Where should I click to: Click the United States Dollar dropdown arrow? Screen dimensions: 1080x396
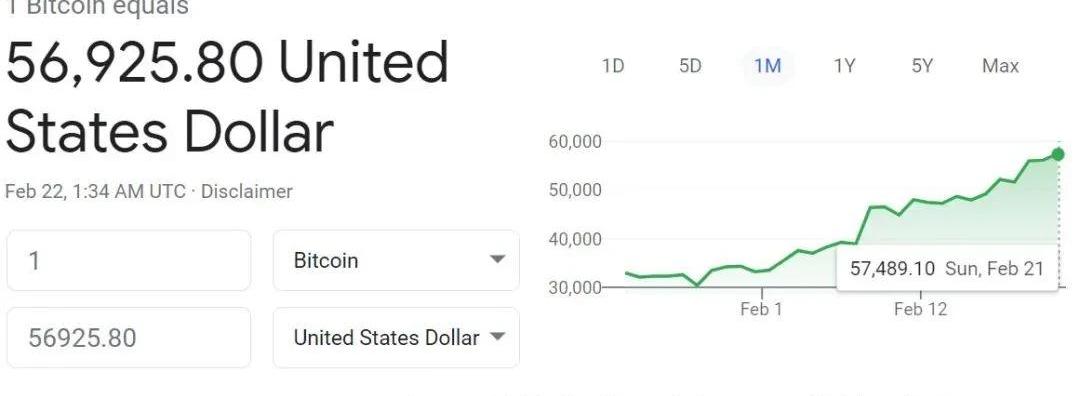(497, 337)
